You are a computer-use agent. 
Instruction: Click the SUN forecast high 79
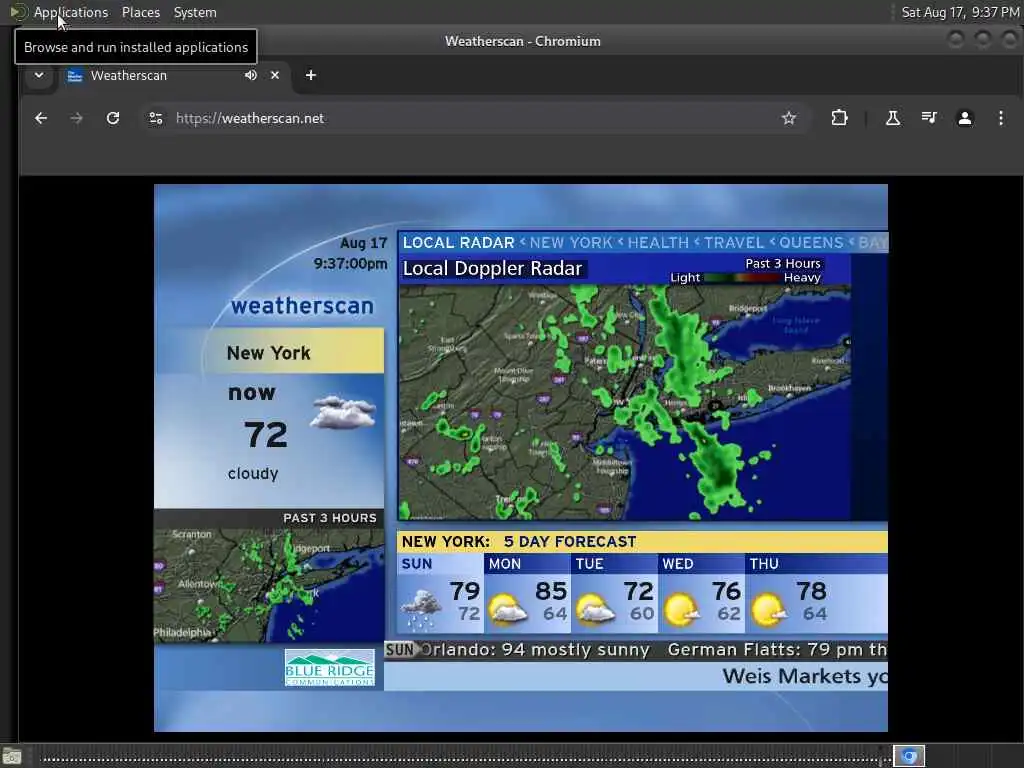pyautogui.click(x=464, y=591)
